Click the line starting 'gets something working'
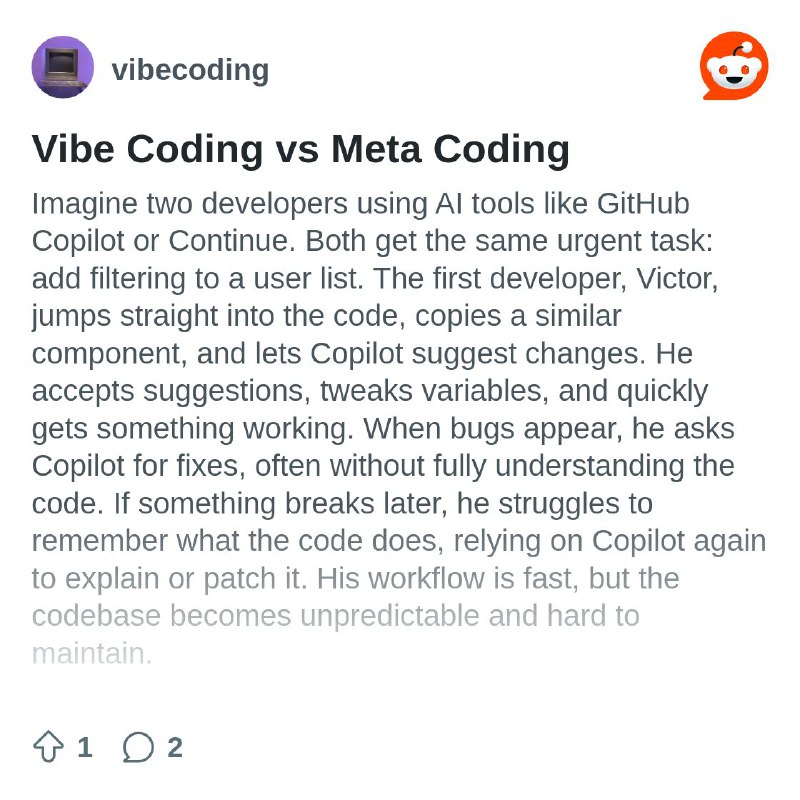Screen dimensions: 800x800 pos(383,429)
